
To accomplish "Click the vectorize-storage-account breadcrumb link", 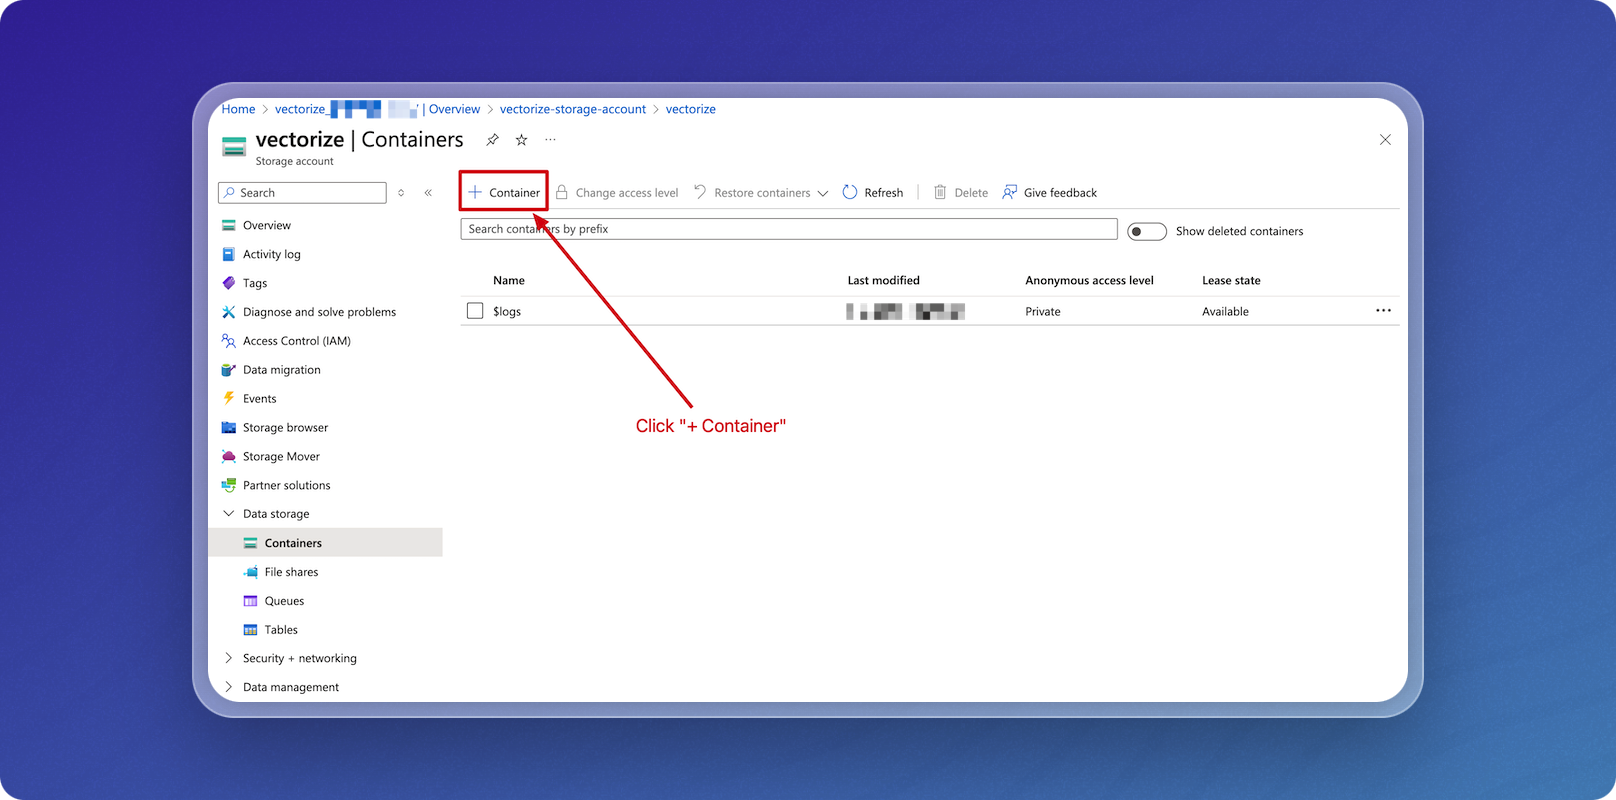I will 573,109.
